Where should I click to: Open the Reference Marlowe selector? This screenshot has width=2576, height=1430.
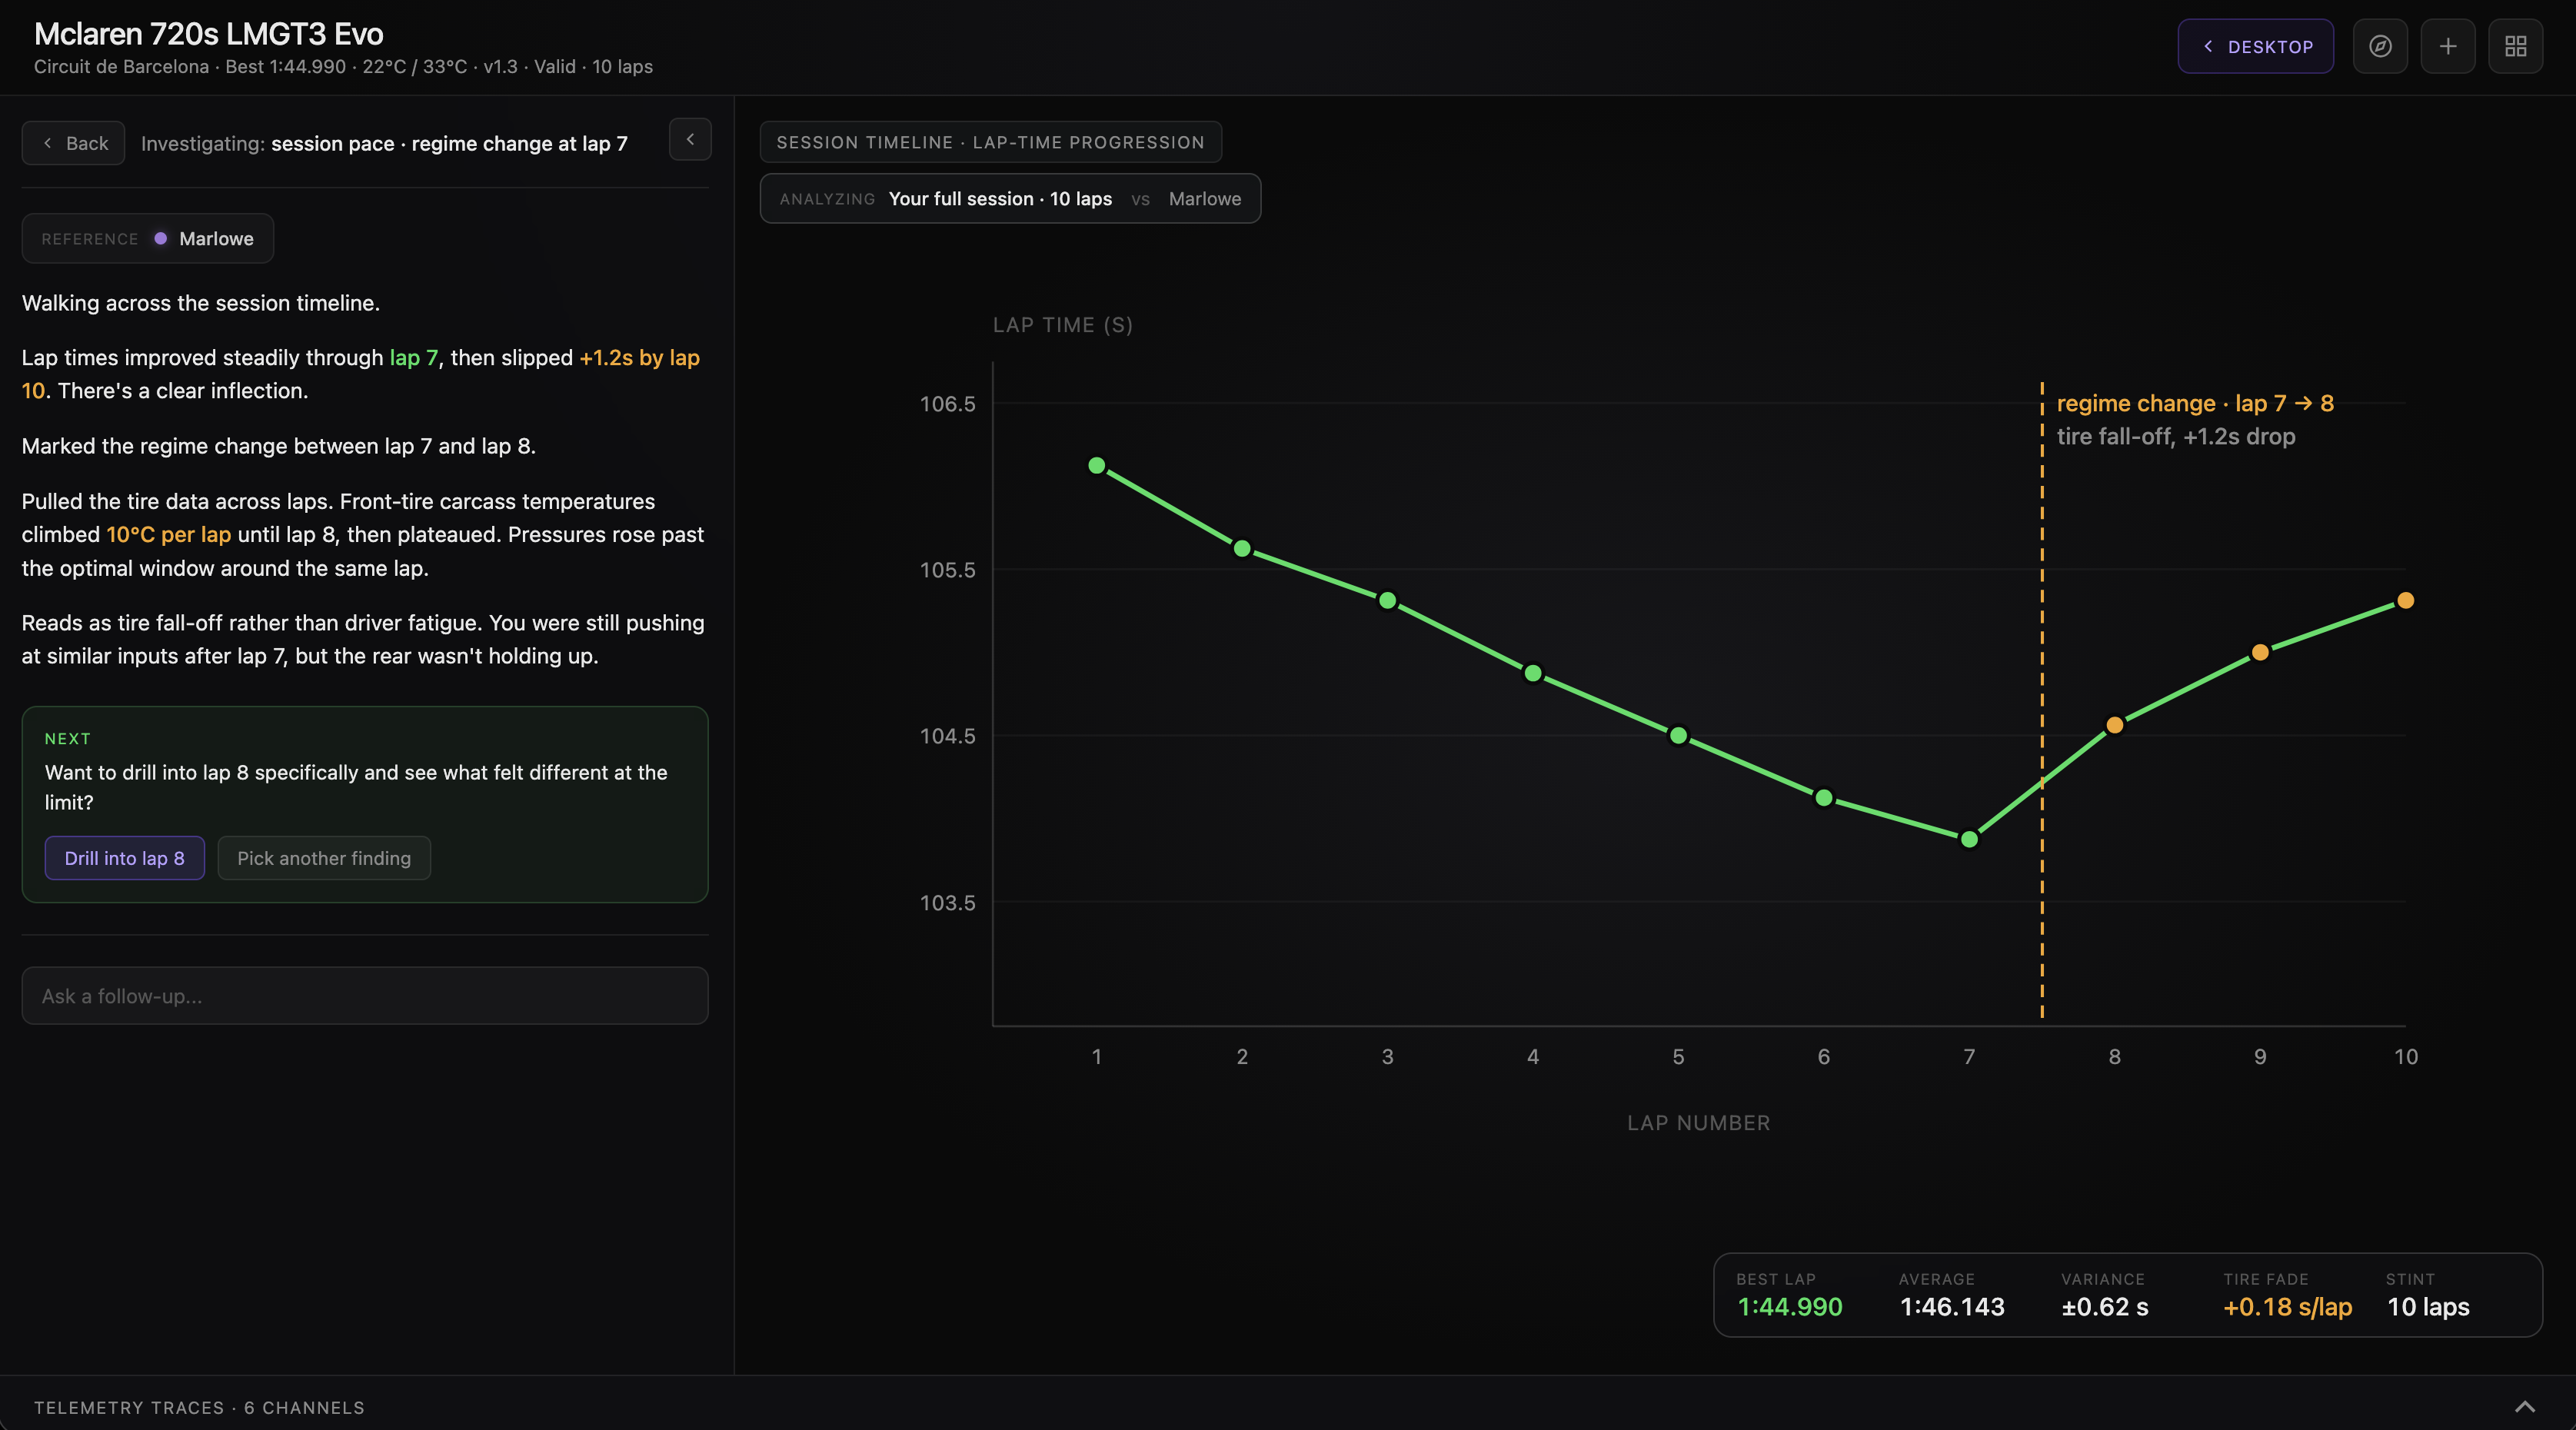pos(148,238)
